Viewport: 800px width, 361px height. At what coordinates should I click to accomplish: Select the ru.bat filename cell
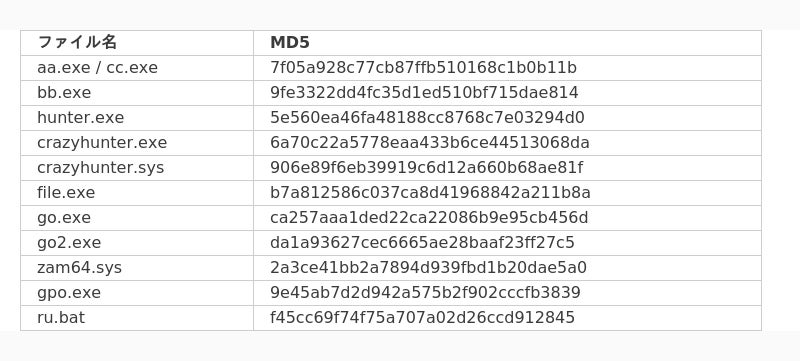(137, 318)
